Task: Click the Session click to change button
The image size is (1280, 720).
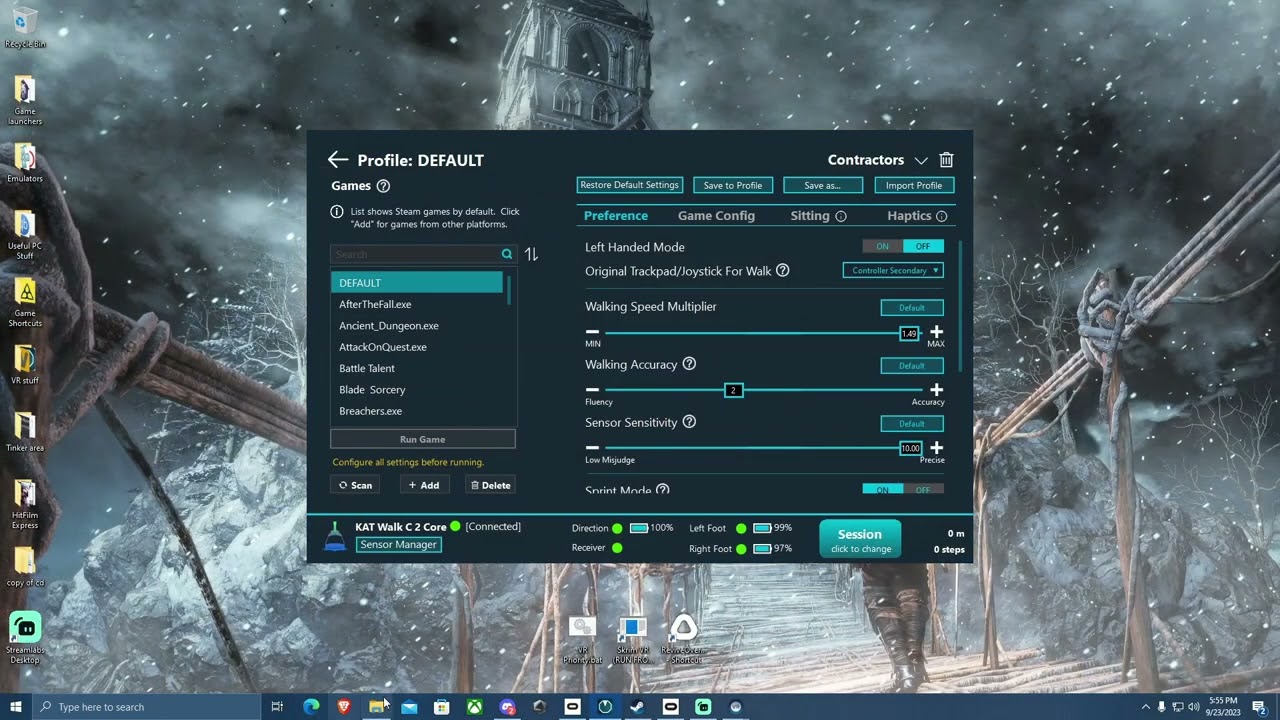Action: [x=860, y=539]
